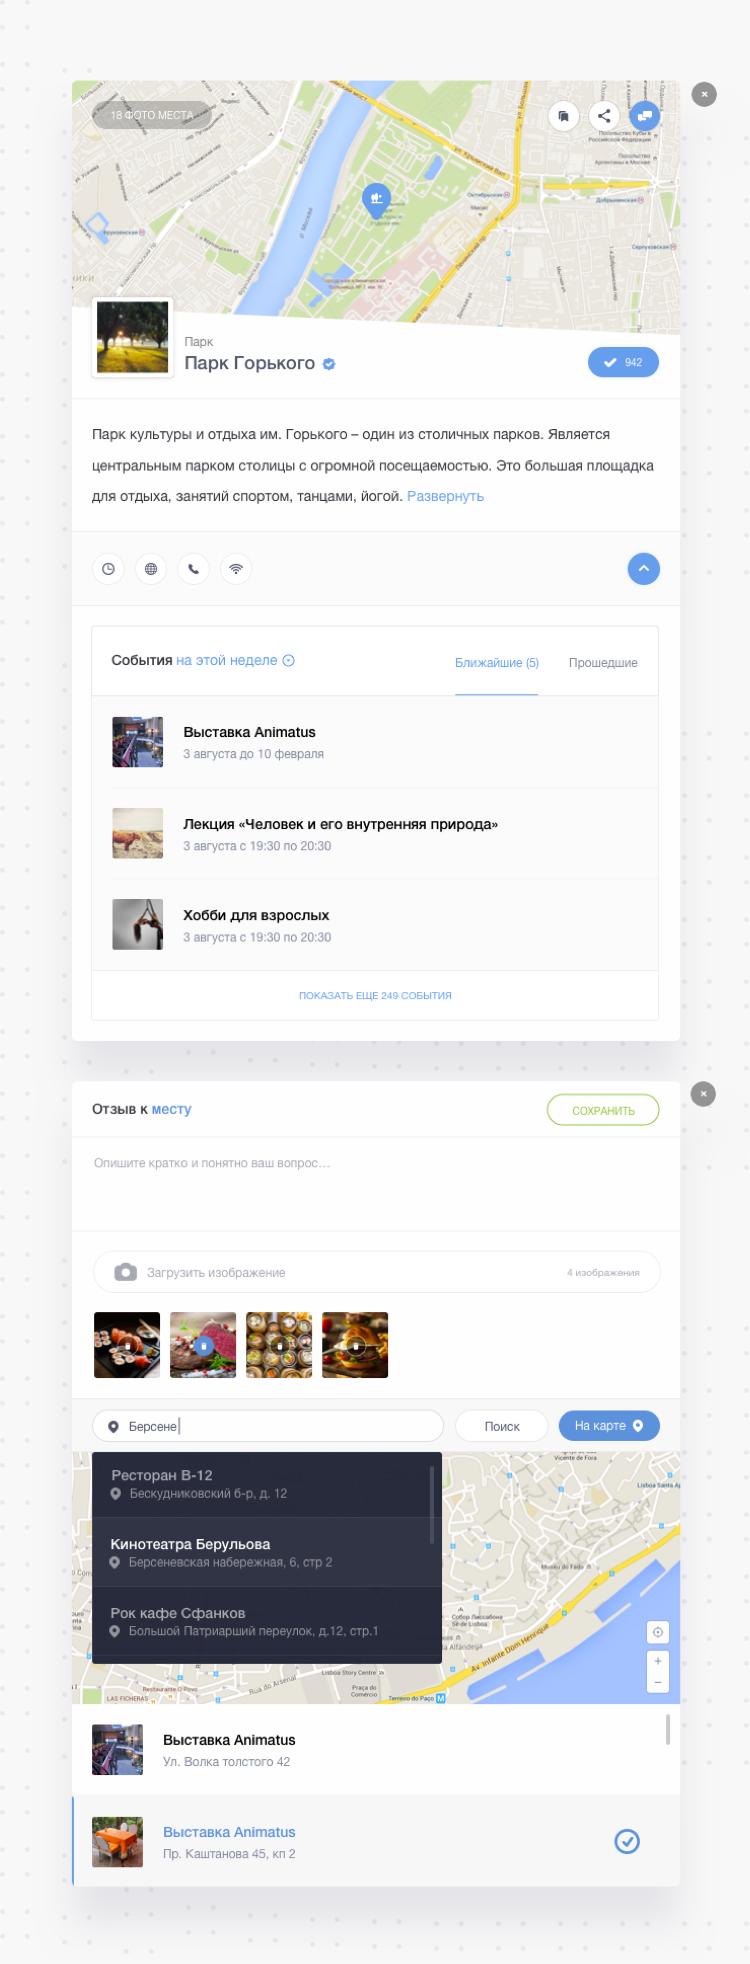750x1964 pixels.
Task: Open the website globe icon
Action: (x=151, y=569)
